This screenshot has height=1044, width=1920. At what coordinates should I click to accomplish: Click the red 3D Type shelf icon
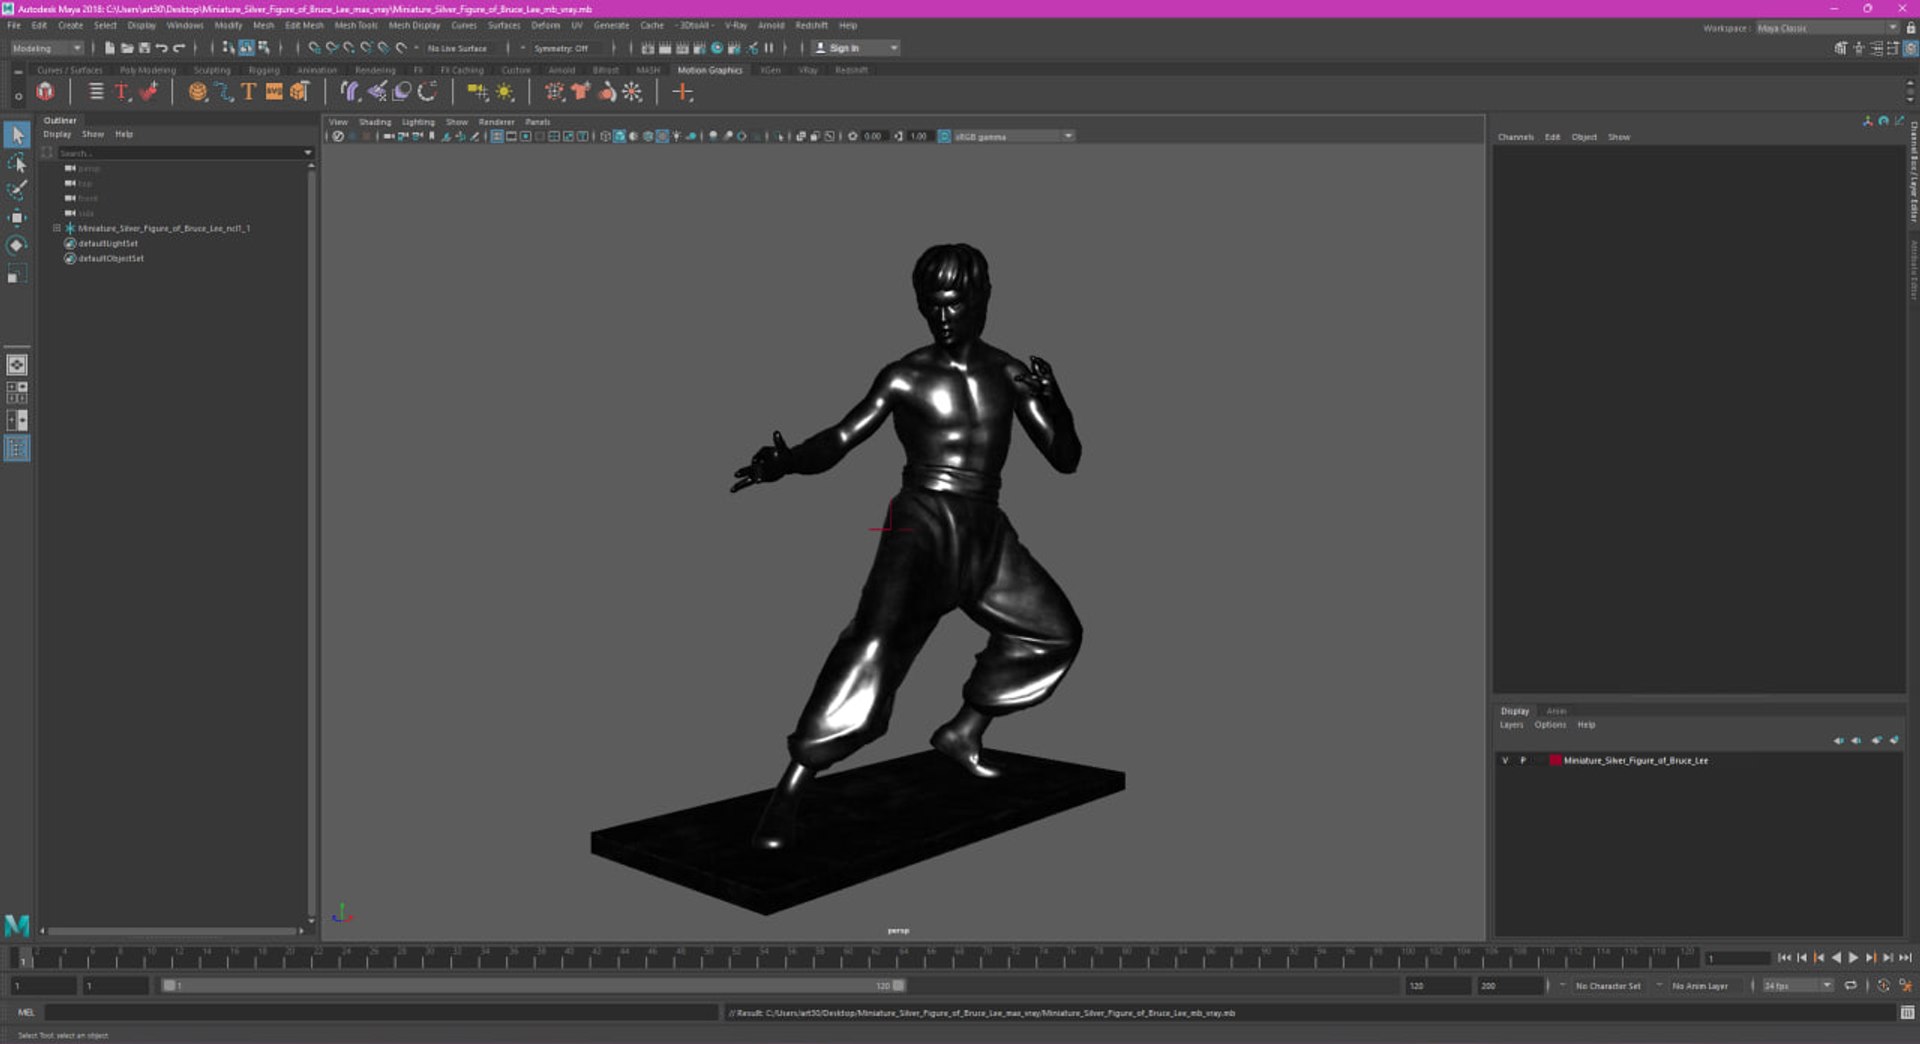coord(122,92)
